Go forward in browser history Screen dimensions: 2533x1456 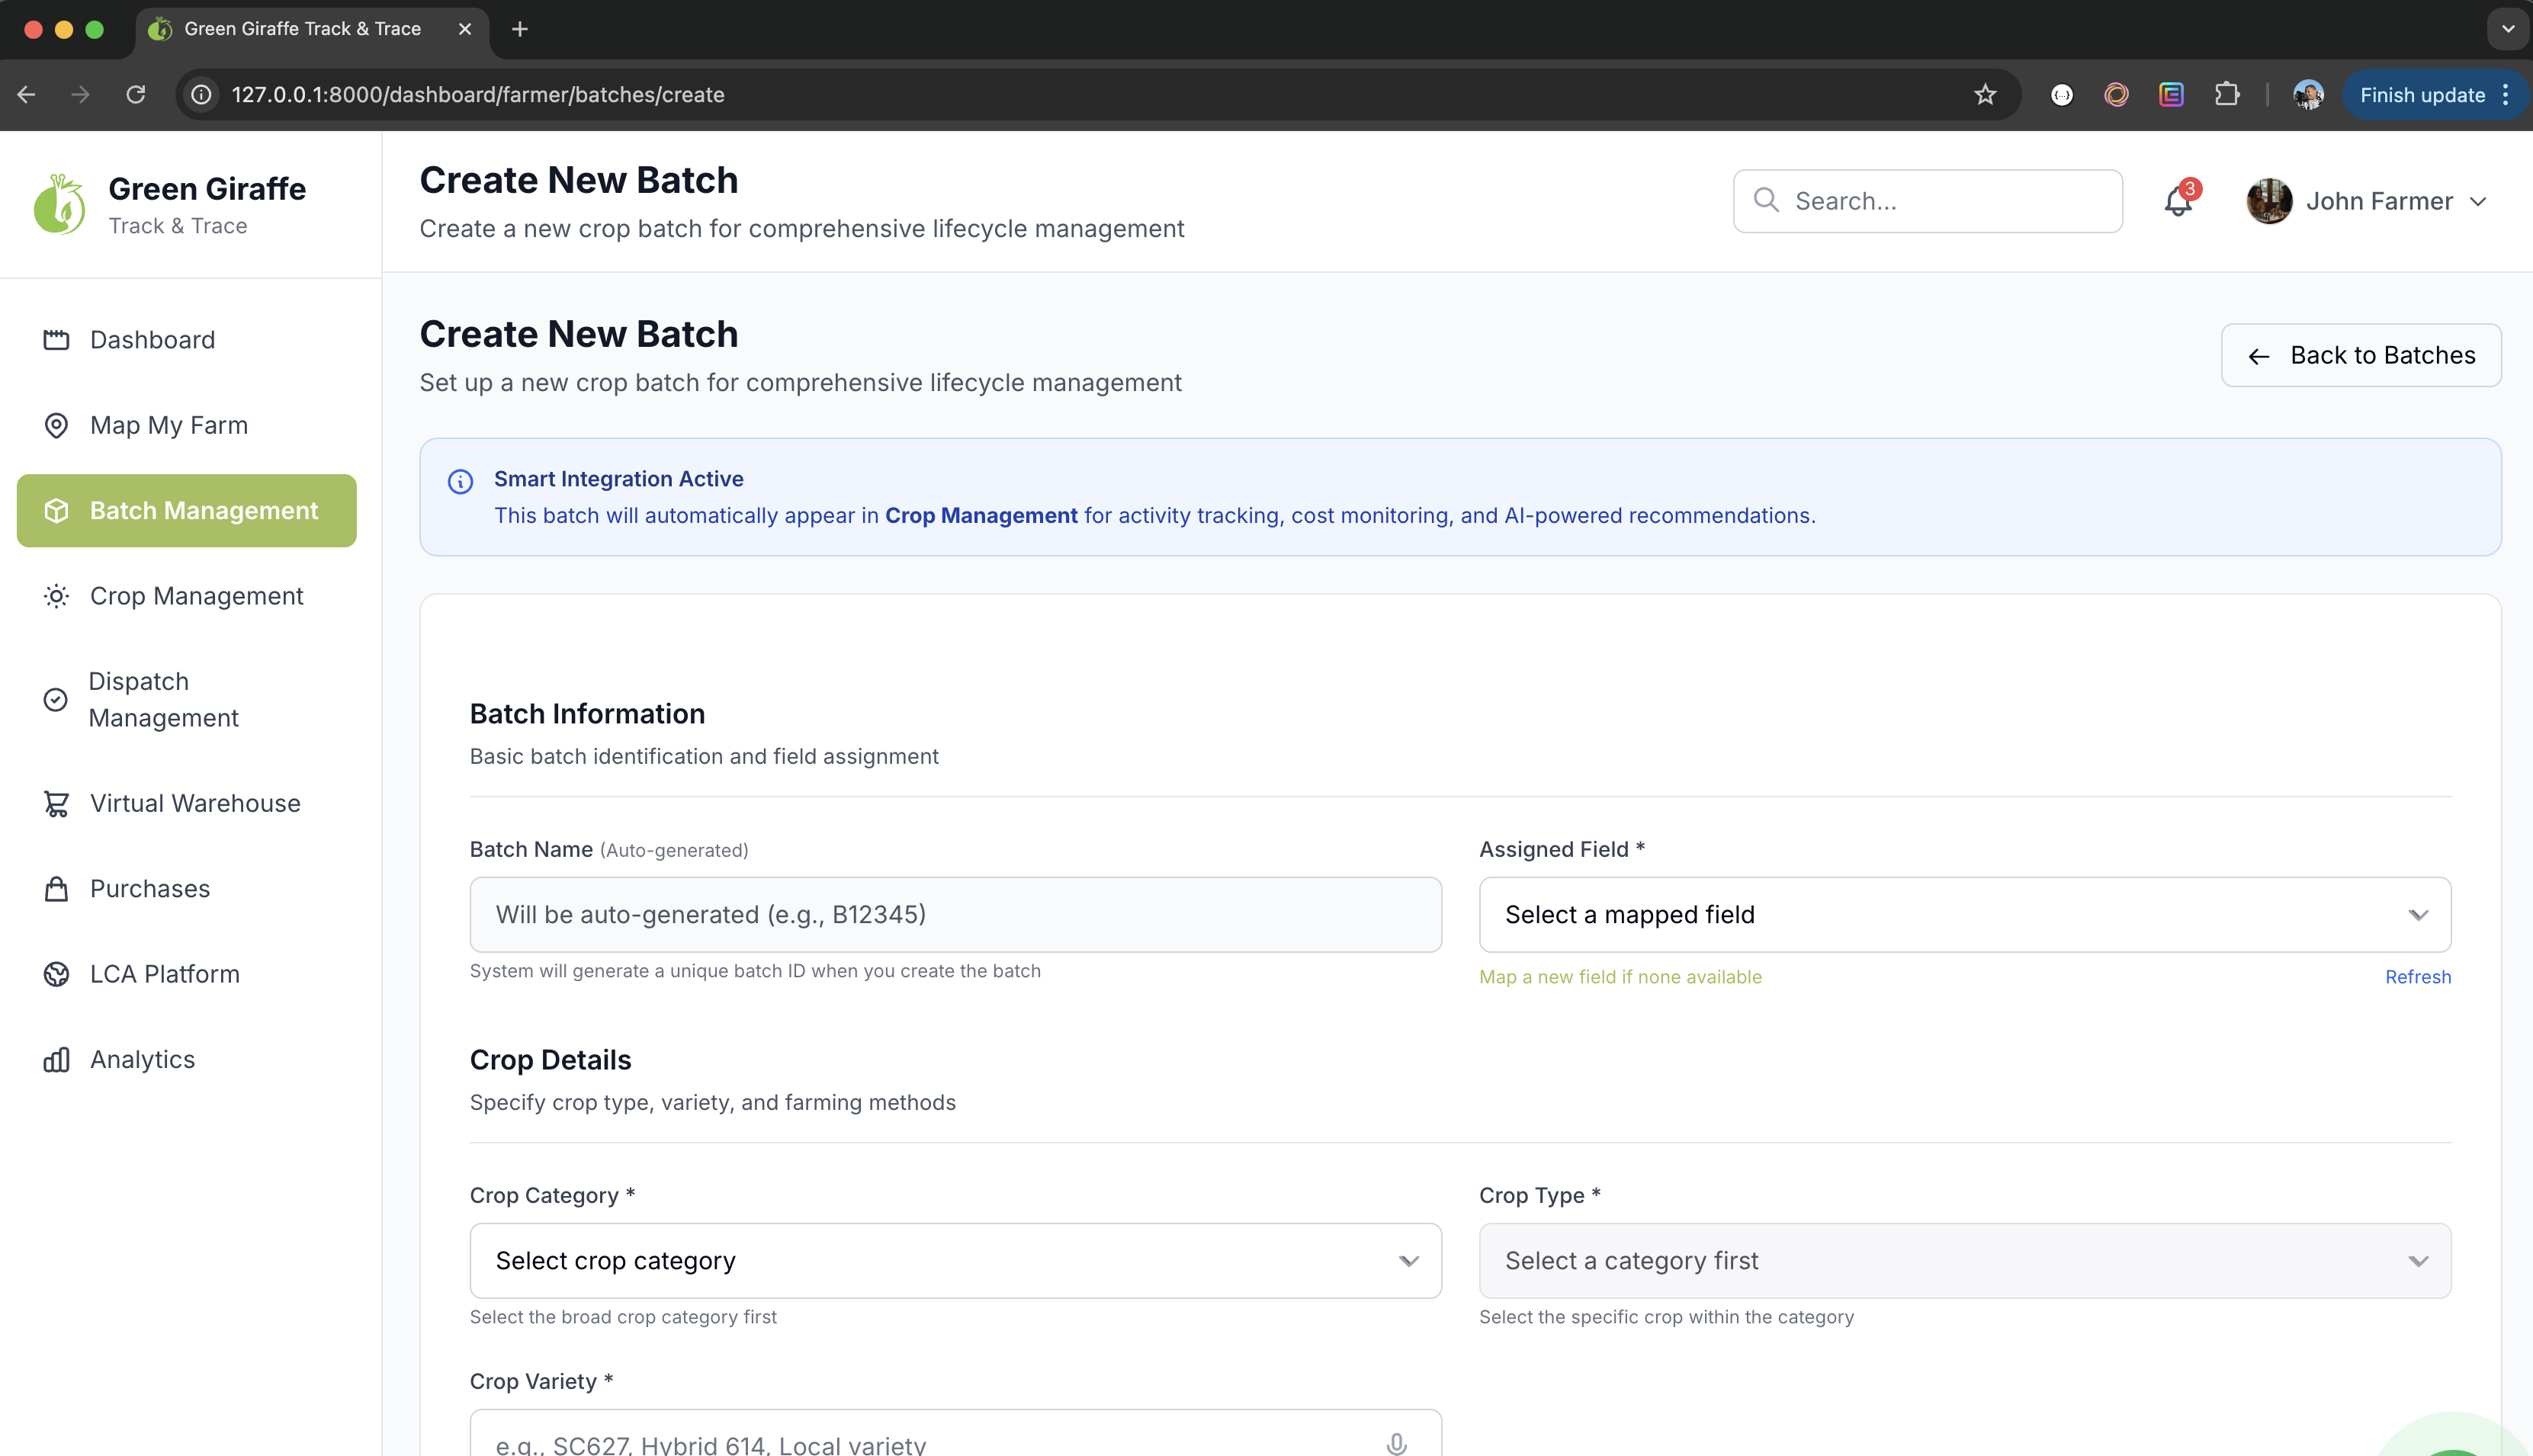[81, 94]
